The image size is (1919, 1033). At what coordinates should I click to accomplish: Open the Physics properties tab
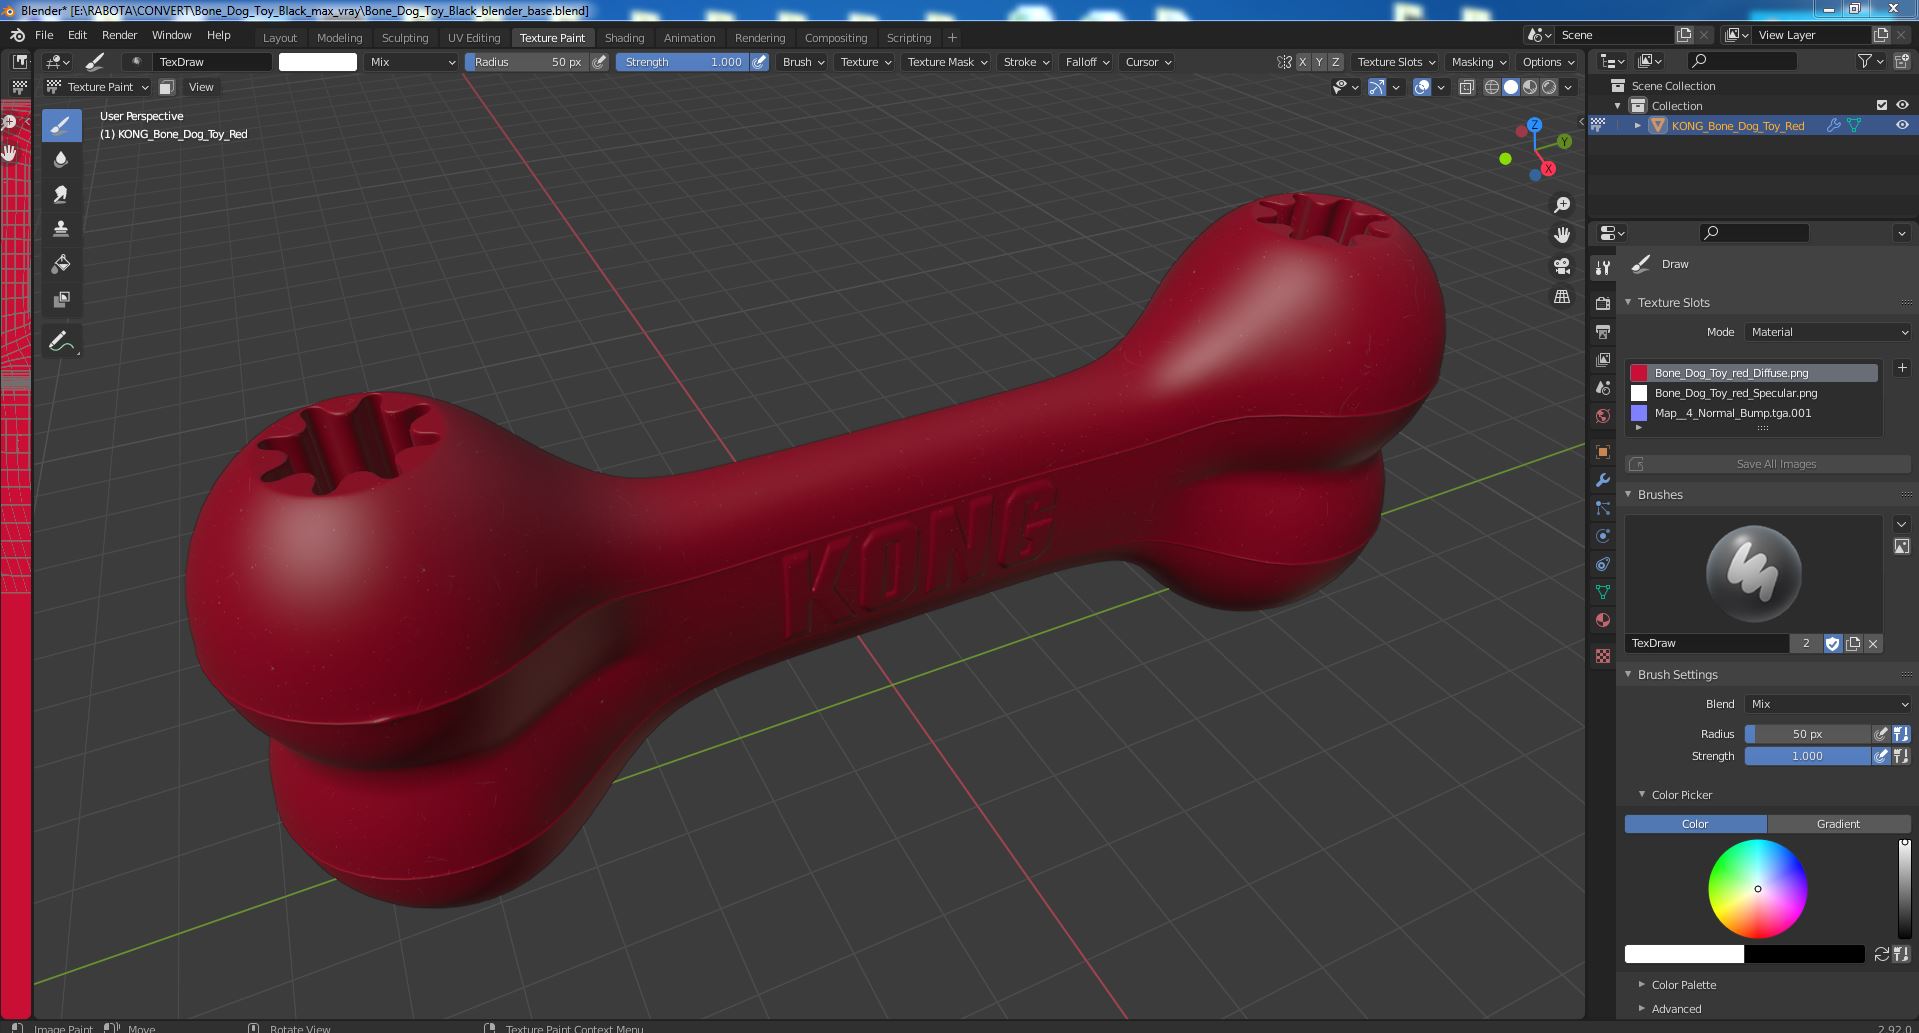[1603, 536]
